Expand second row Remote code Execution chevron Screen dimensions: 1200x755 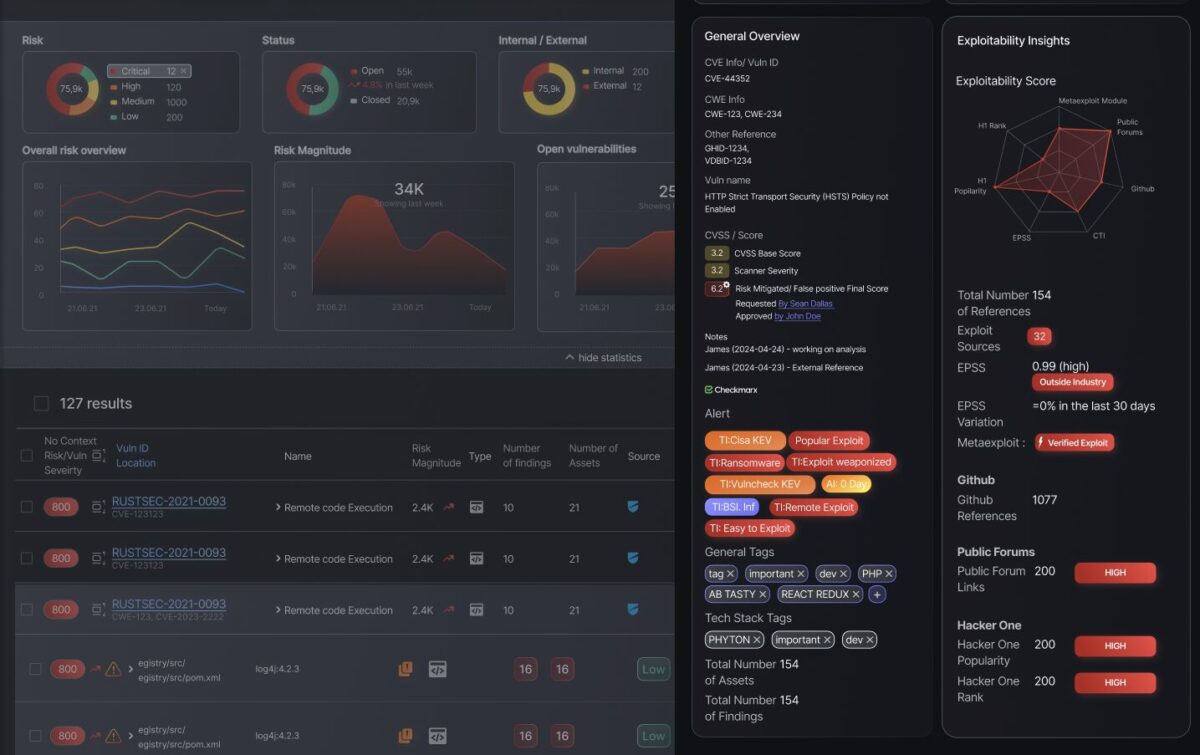[278, 559]
